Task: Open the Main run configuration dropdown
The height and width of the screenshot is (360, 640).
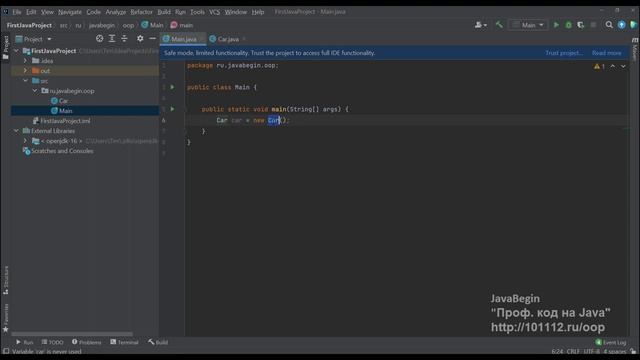Action: [x=528, y=25]
